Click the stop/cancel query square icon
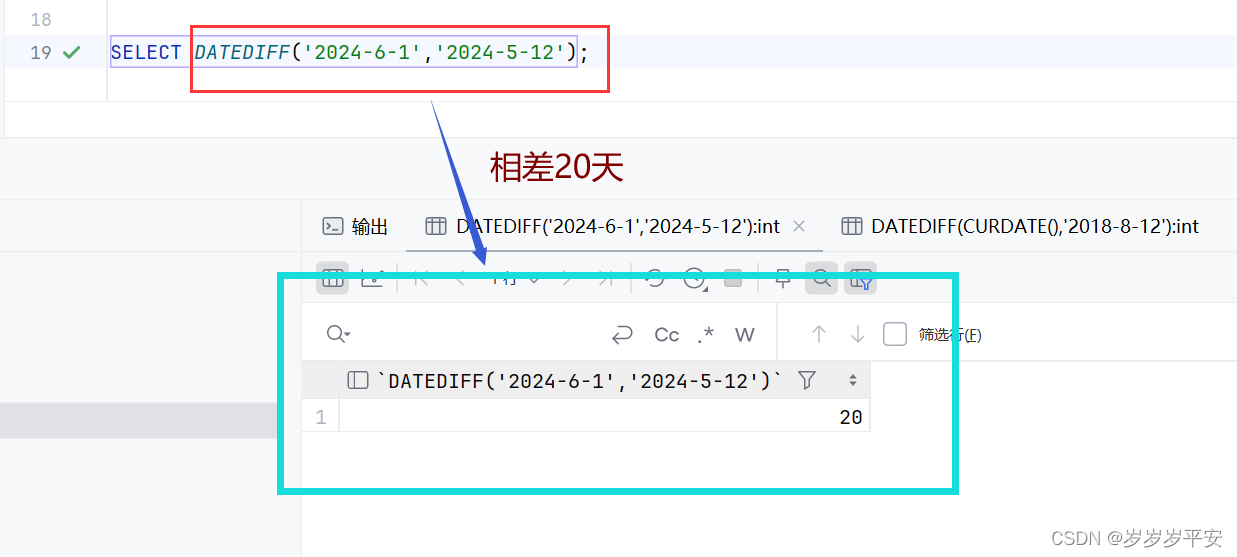The height and width of the screenshot is (557, 1237). tap(733, 279)
